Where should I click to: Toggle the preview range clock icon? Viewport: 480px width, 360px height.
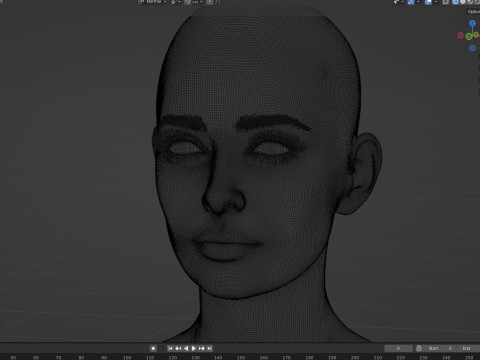point(419,348)
